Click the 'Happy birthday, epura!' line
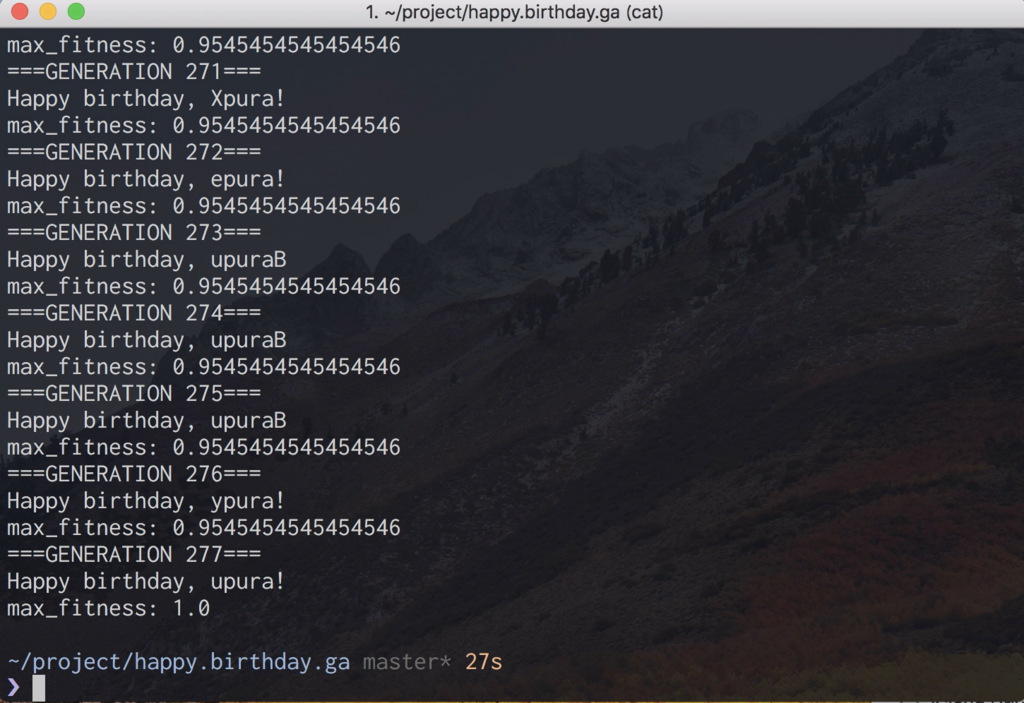Image resolution: width=1024 pixels, height=703 pixels. (146, 179)
